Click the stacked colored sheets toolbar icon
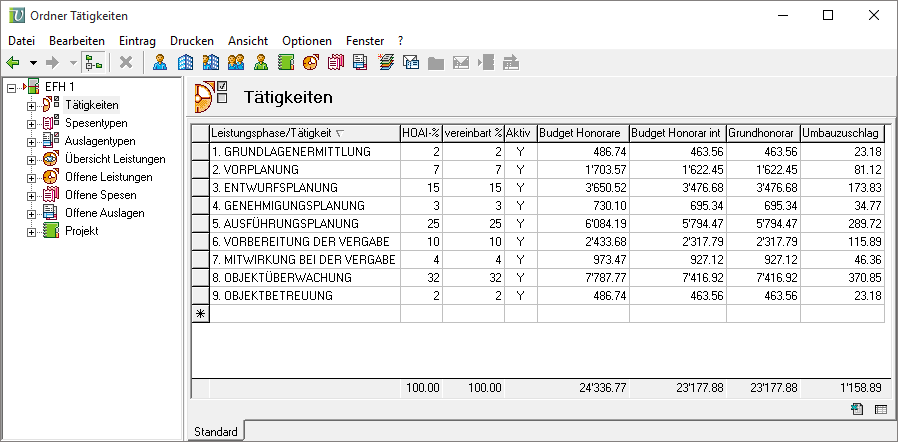This screenshot has width=898, height=442. [385, 62]
